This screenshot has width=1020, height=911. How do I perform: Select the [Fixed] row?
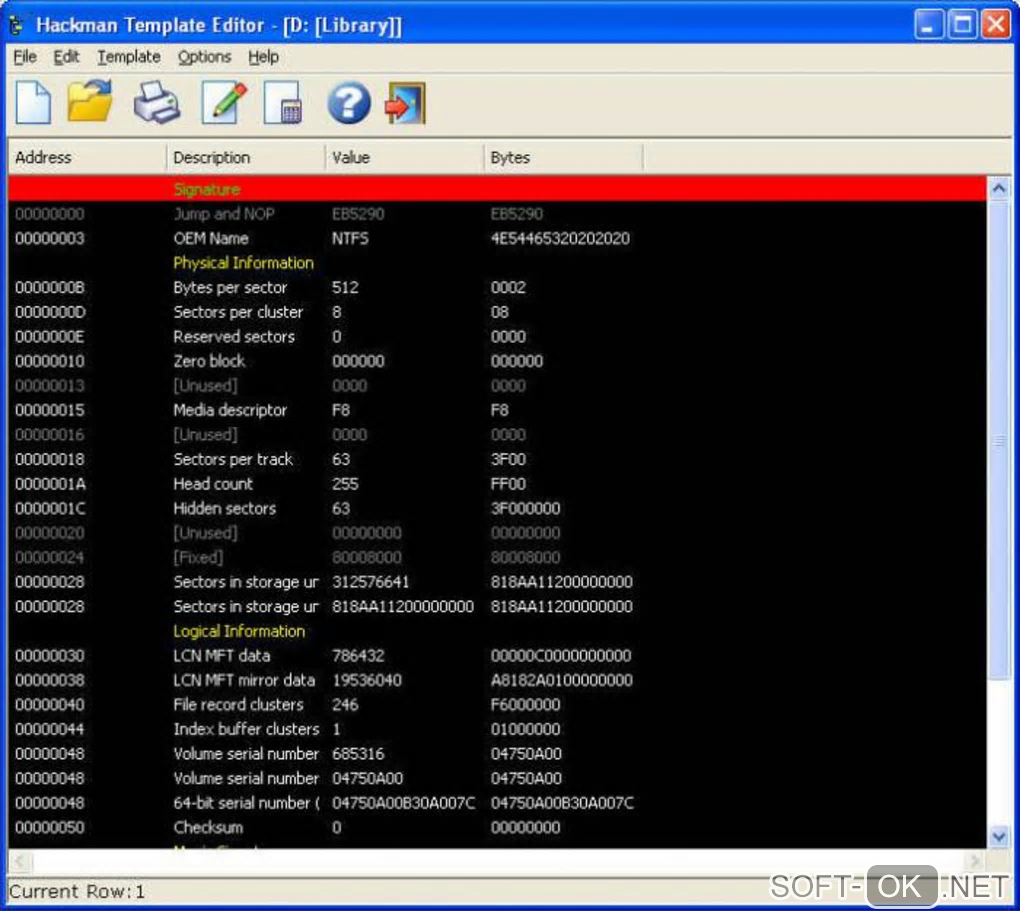(497, 558)
